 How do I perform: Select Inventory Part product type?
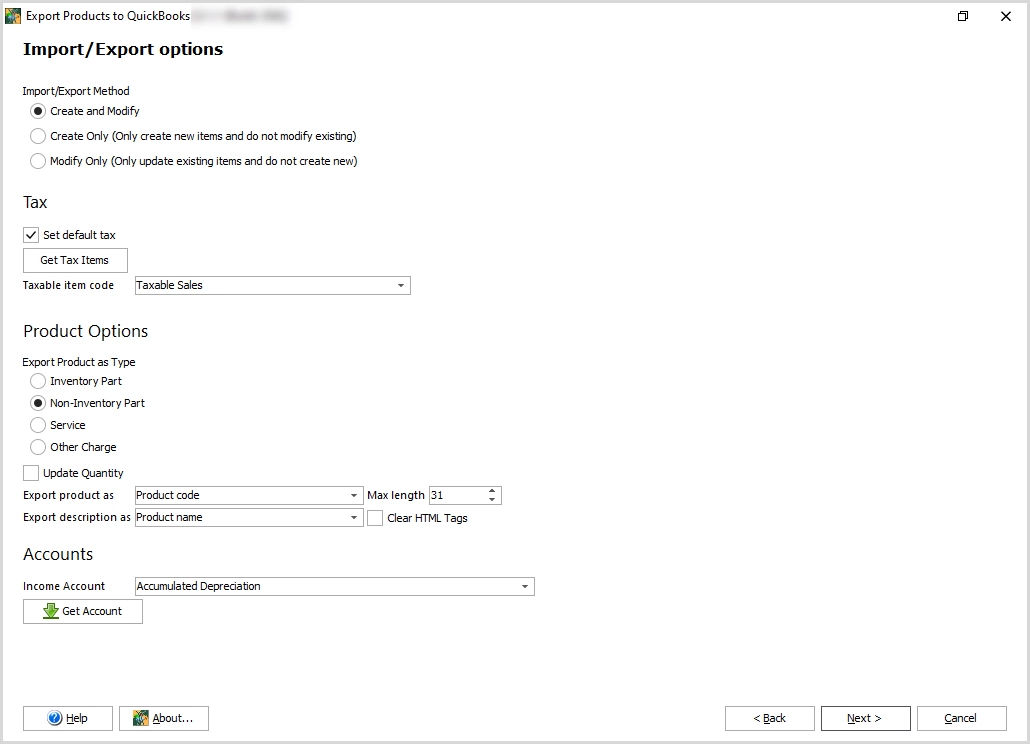[38, 381]
